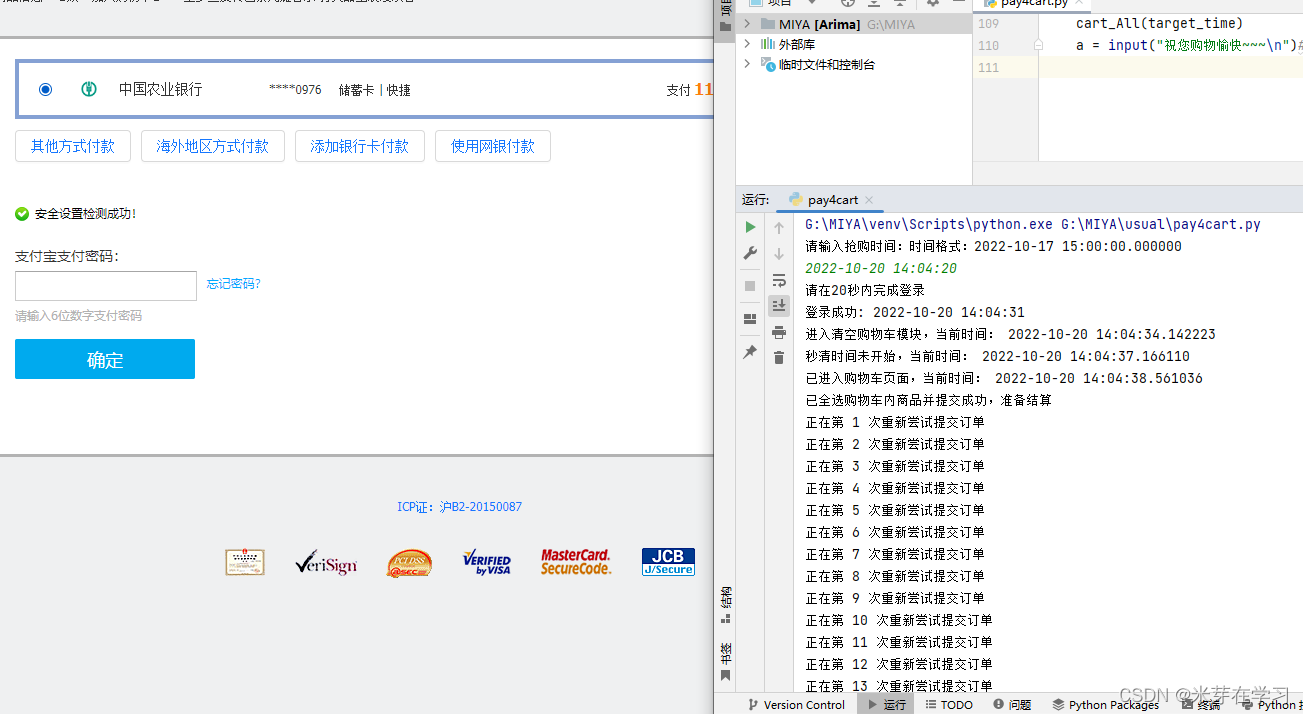Rerun pay4cart with green play icon
The image size is (1303, 714).
(750, 227)
